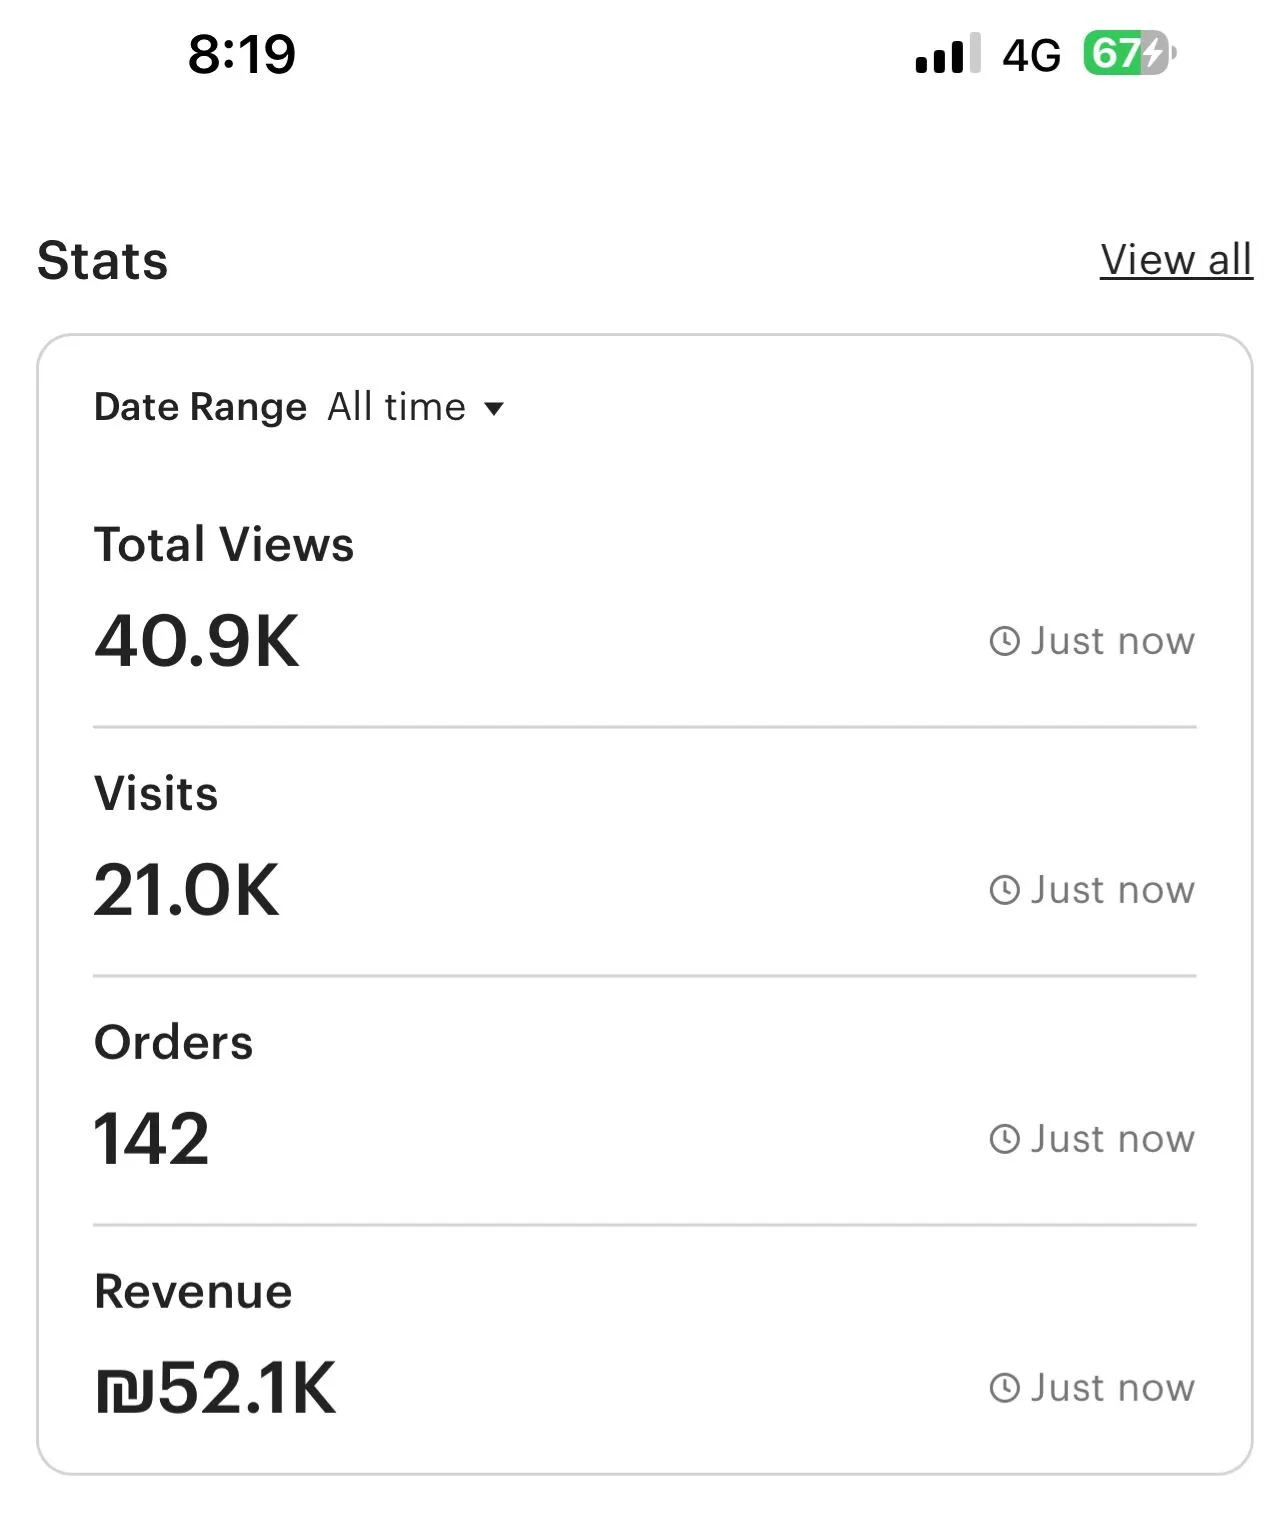
Task: Select the All time date range value
Action: coord(396,407)
